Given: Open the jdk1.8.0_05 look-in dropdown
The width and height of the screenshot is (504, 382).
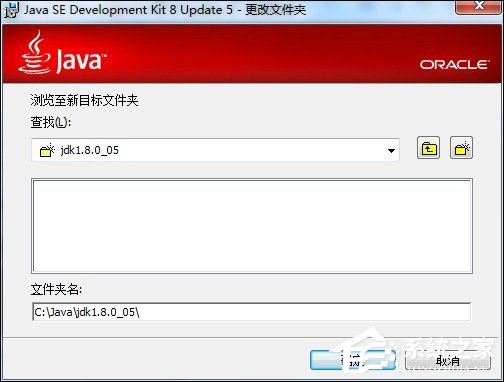Looking at the screenshot, I should click(x=215, y=150).
